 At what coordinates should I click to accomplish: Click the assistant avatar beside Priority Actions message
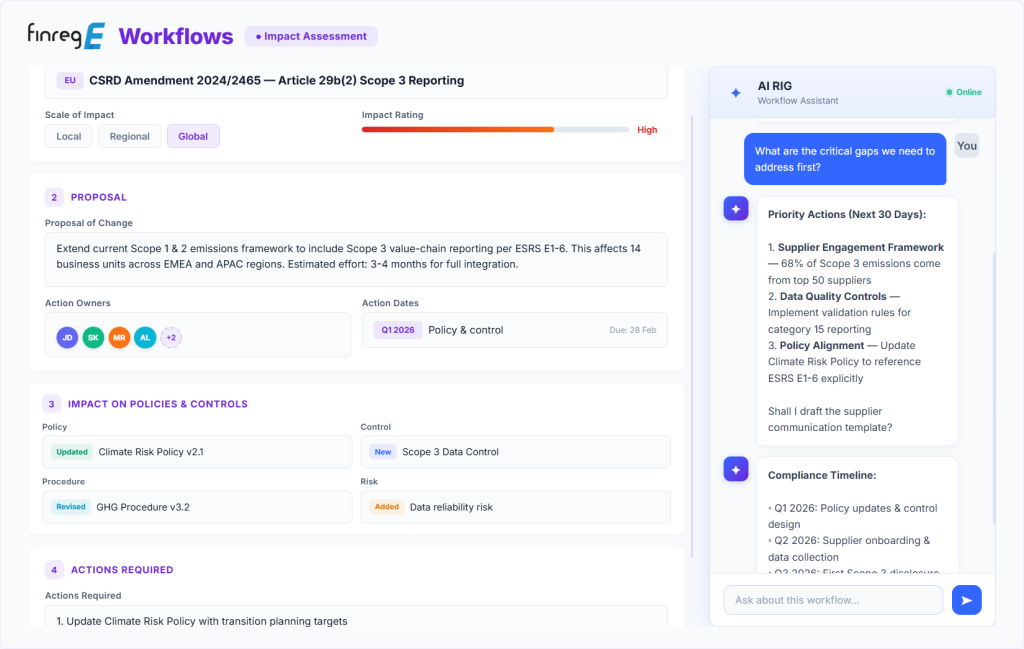pos(736,209)
